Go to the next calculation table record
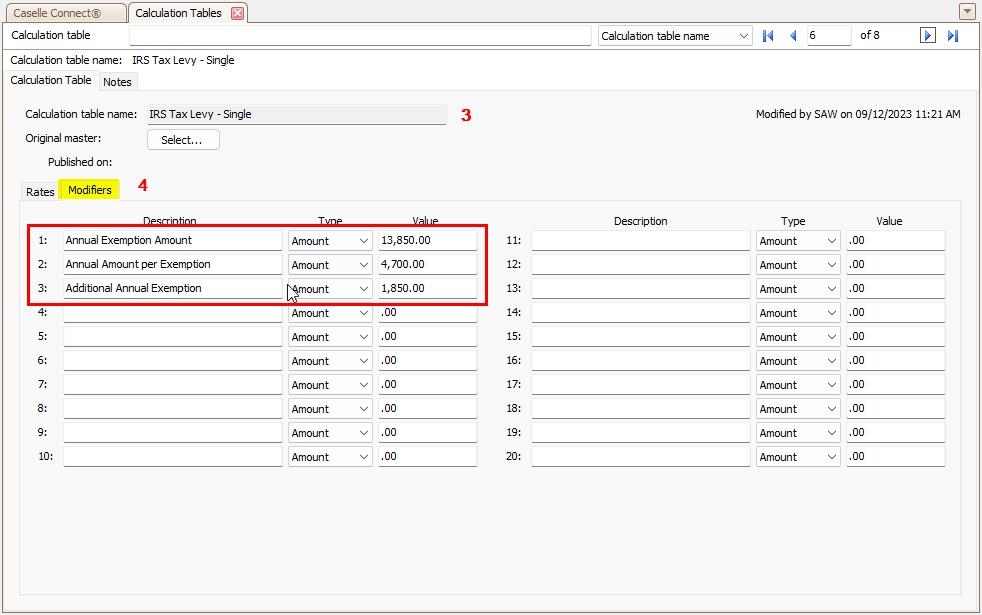Image resolution: width=982 pixels, height=615 pixels. point(928,36)
